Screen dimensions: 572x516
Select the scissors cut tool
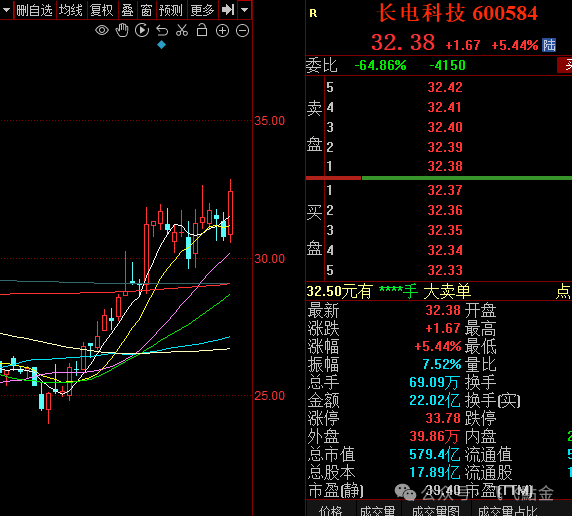click(182, 30)
